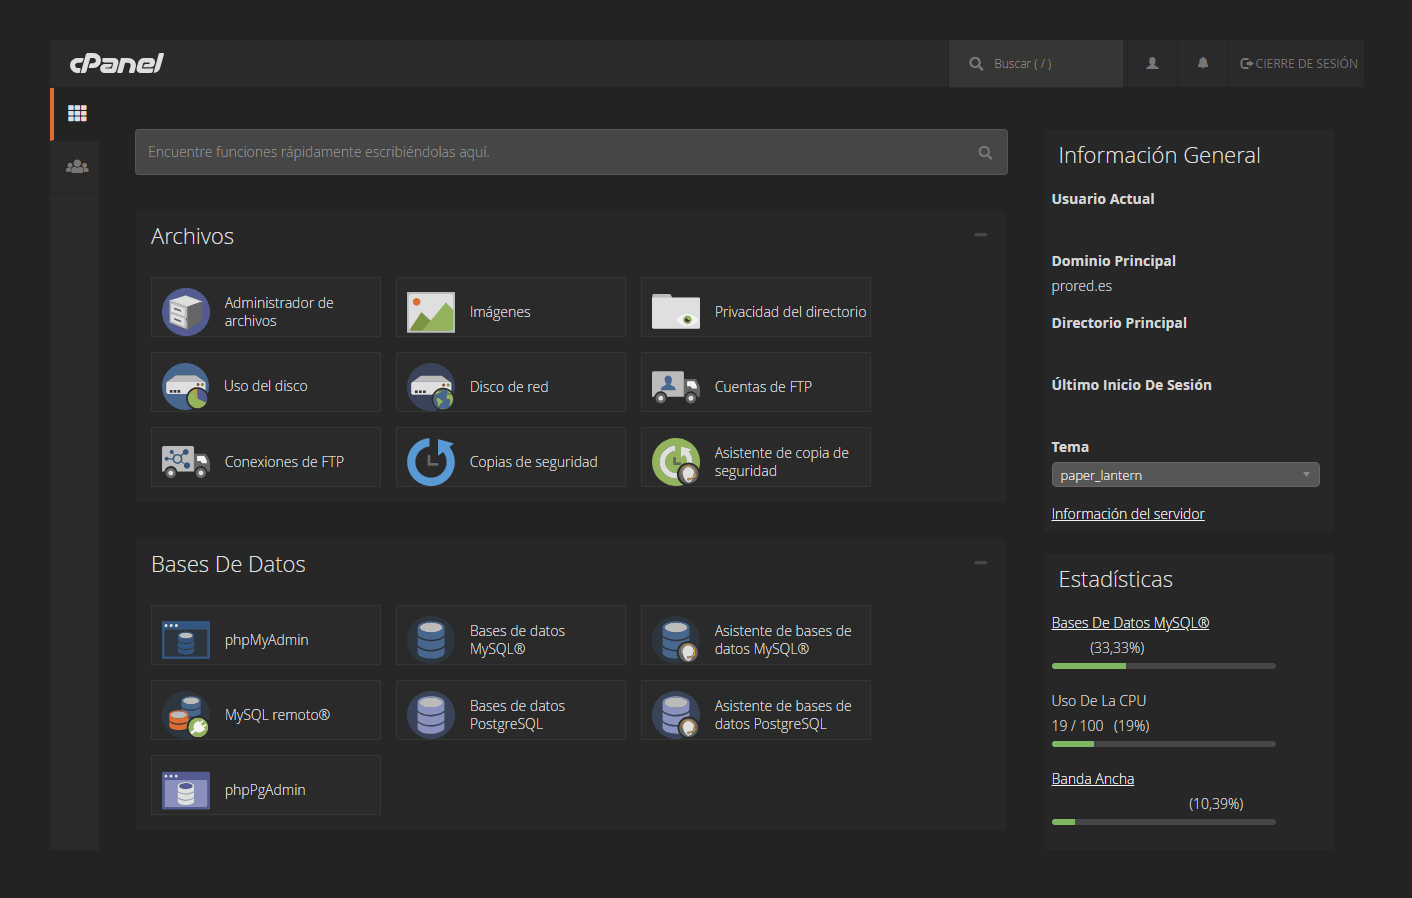Open Asistente de bases de datos PostgreSQL icon

[676, 715]
